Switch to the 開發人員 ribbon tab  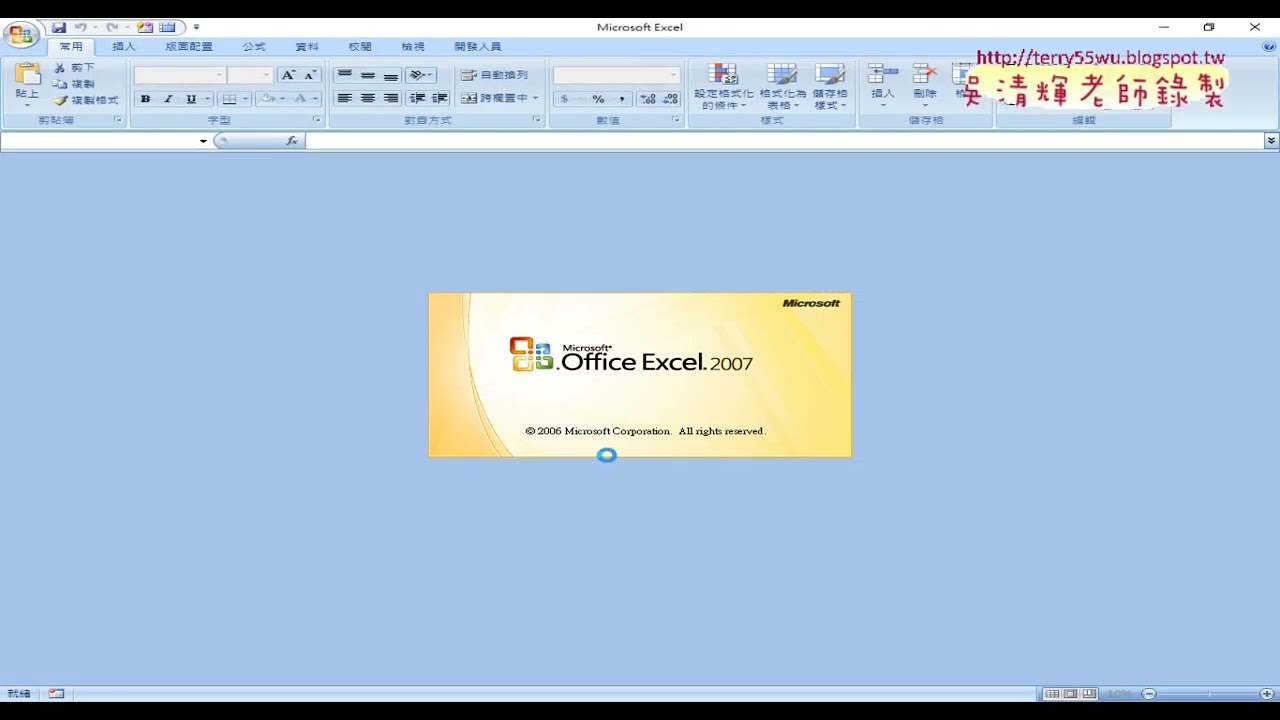point(478,47)
